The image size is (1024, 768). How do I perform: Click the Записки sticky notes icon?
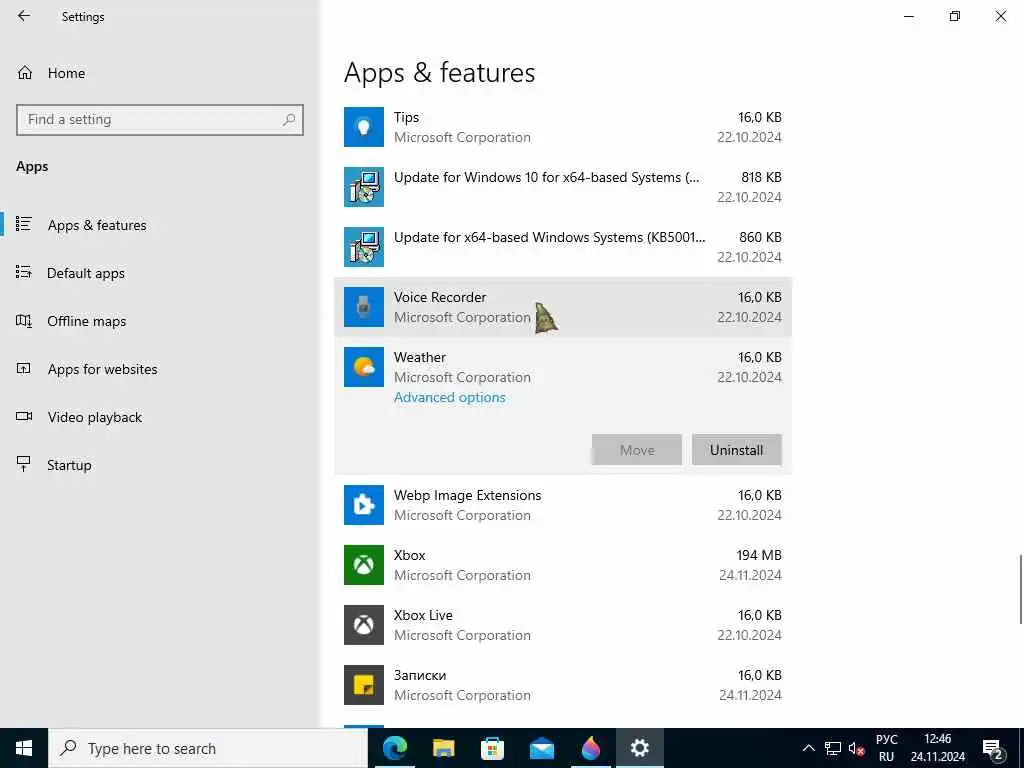tap(364, 685)
